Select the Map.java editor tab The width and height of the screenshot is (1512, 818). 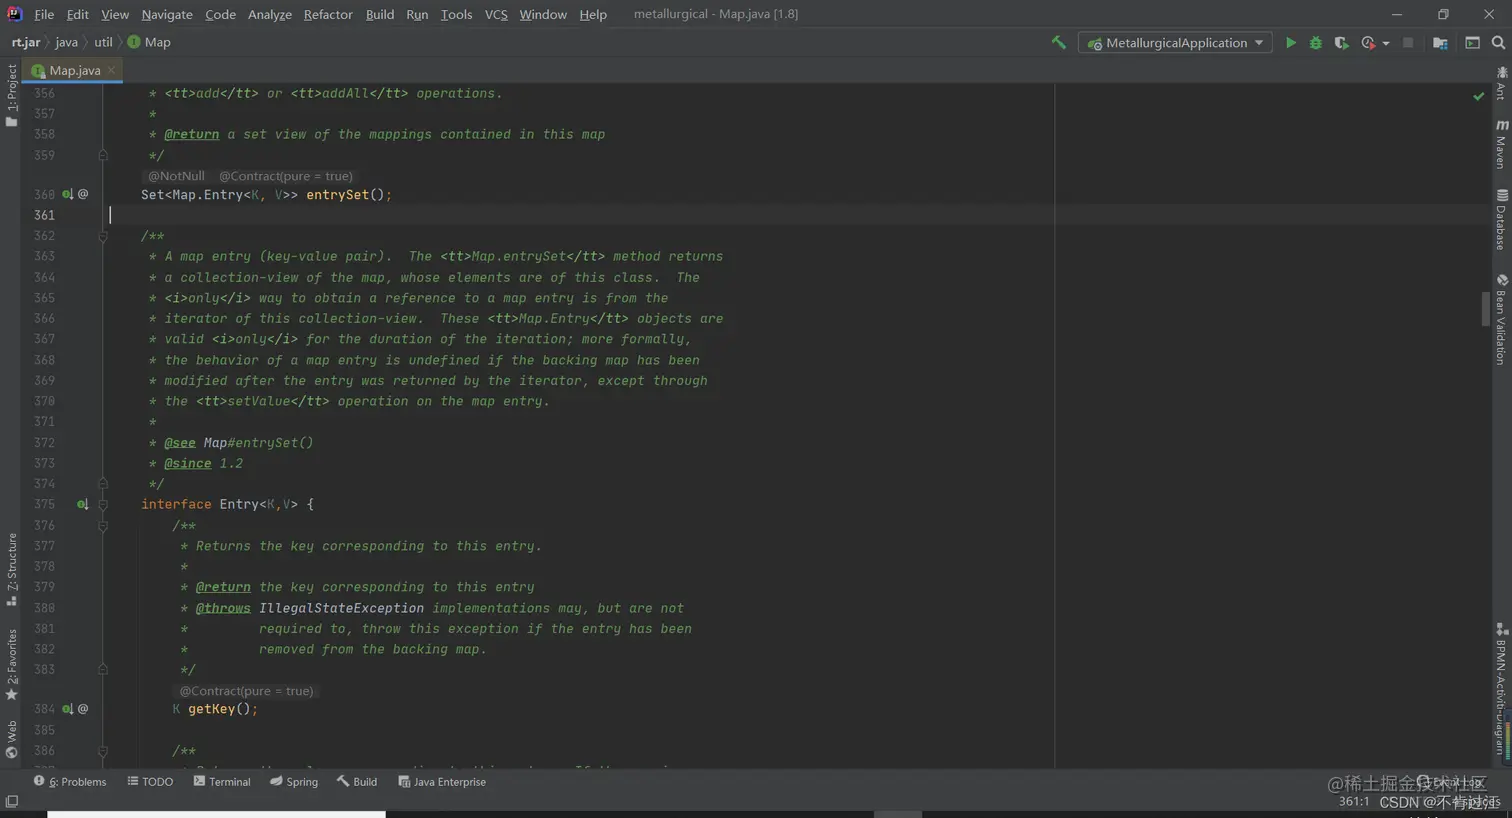pyautogui.click(x=75, y=70)
